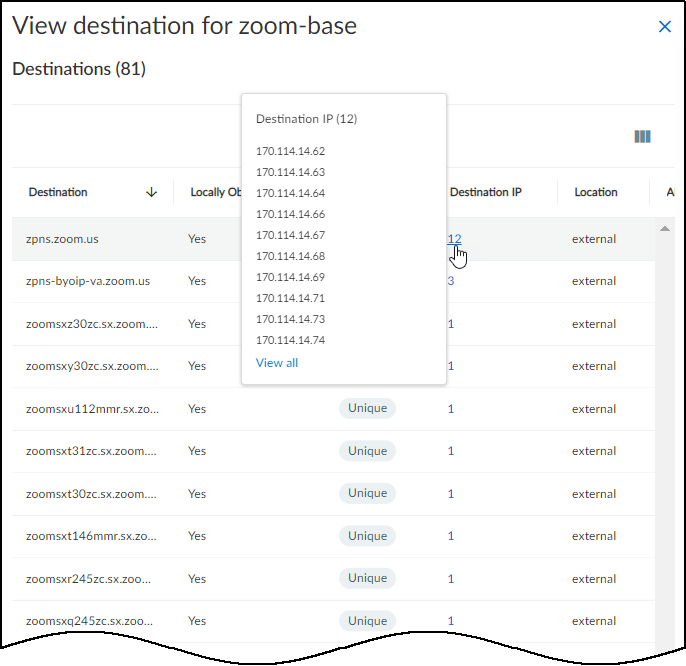
Task: Click the Location column header
Action: point(595,192)
